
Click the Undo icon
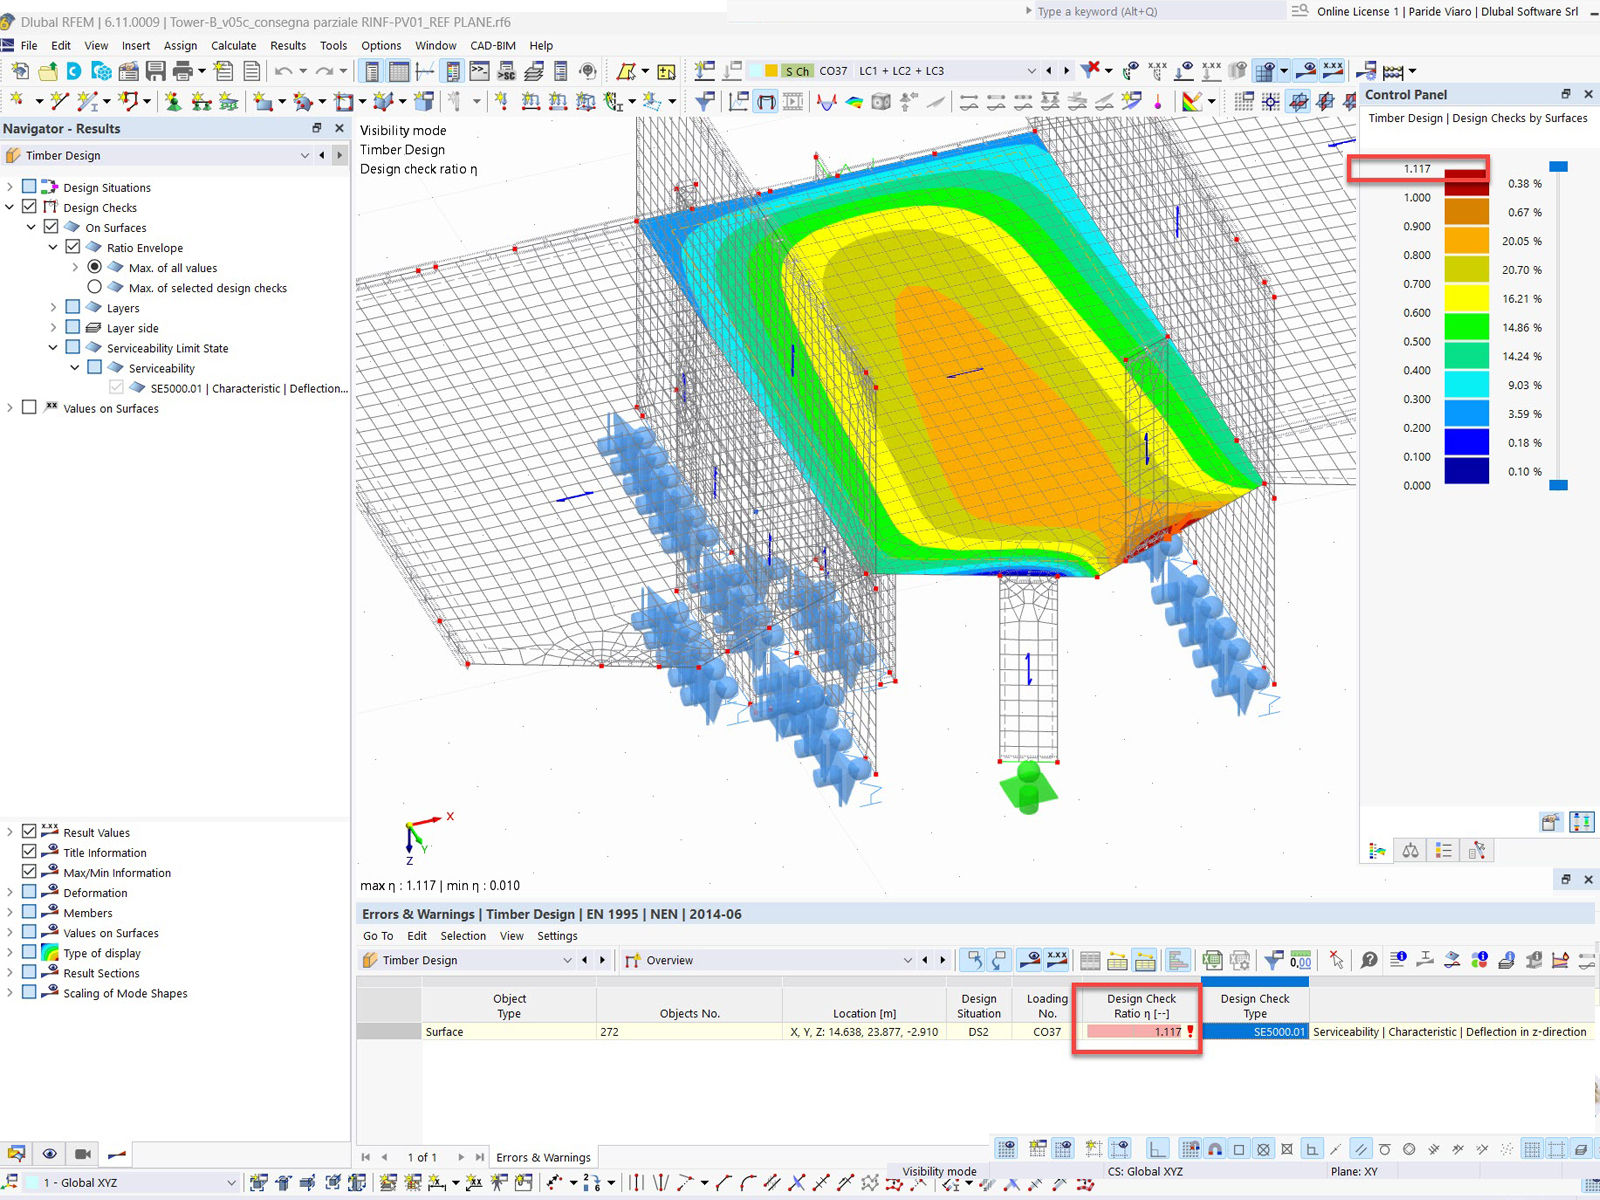tap(284, 70)
